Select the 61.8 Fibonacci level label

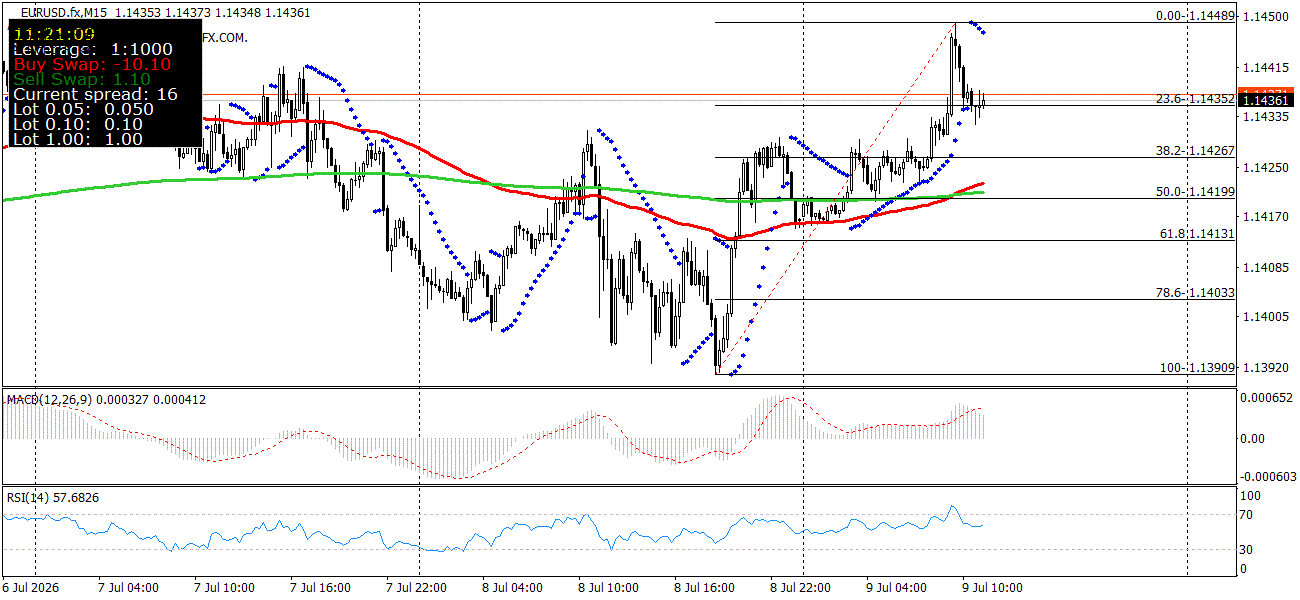1194,234
